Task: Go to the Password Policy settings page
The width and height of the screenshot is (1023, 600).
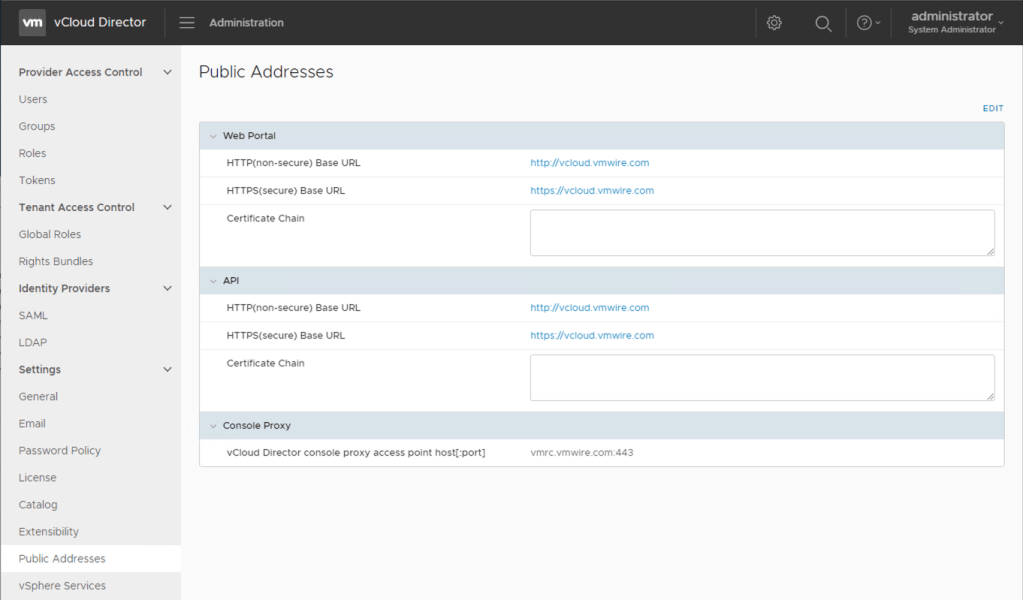Action: pos(60,450)
